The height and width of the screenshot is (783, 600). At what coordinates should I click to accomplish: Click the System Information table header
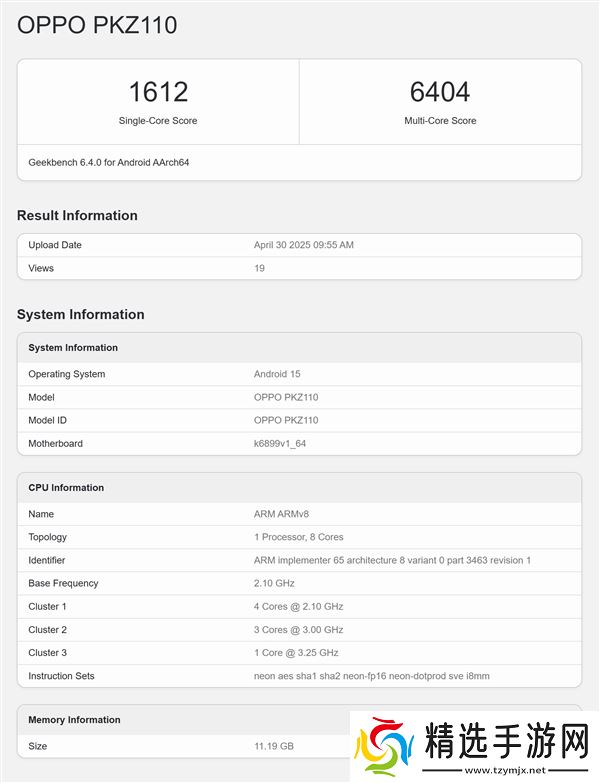coord(73,348)
